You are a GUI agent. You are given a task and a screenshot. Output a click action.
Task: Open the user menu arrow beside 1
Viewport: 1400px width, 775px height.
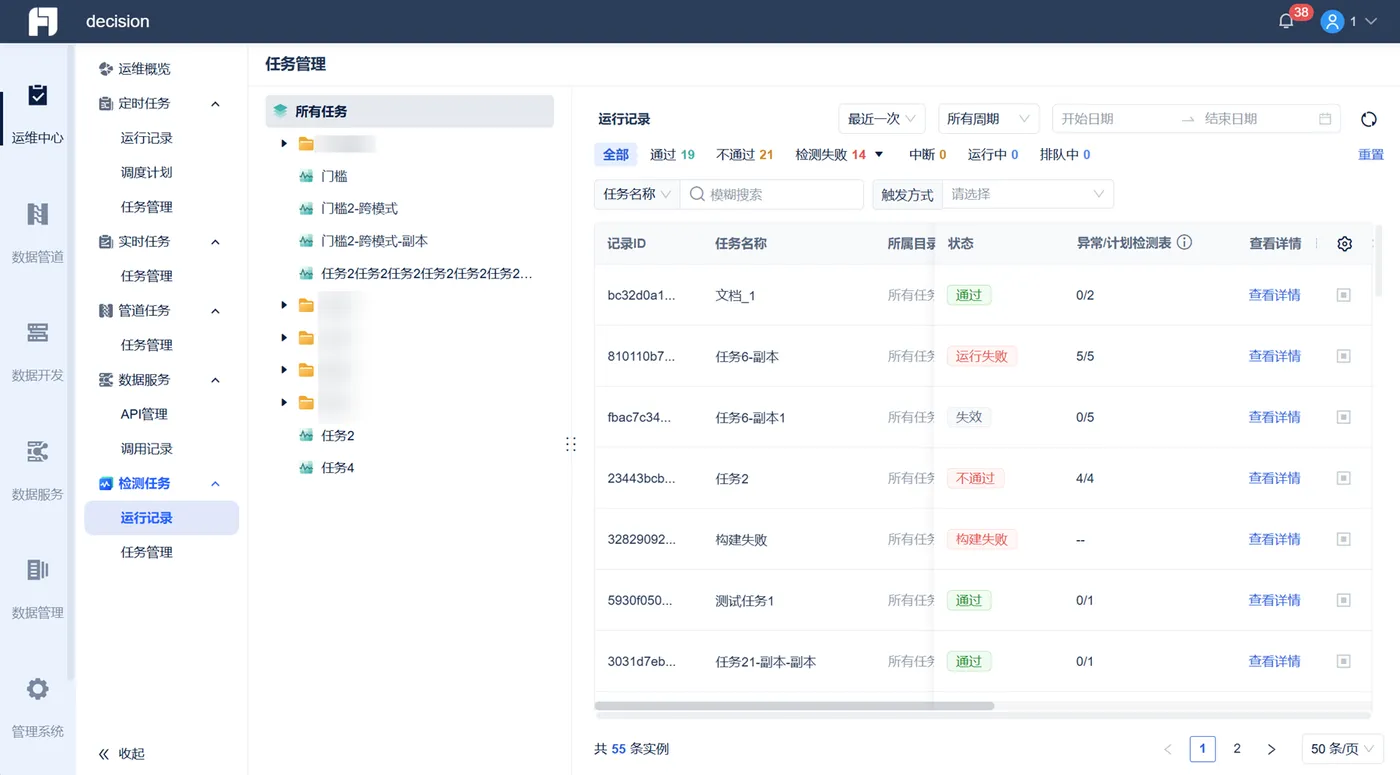[1372, 21]
